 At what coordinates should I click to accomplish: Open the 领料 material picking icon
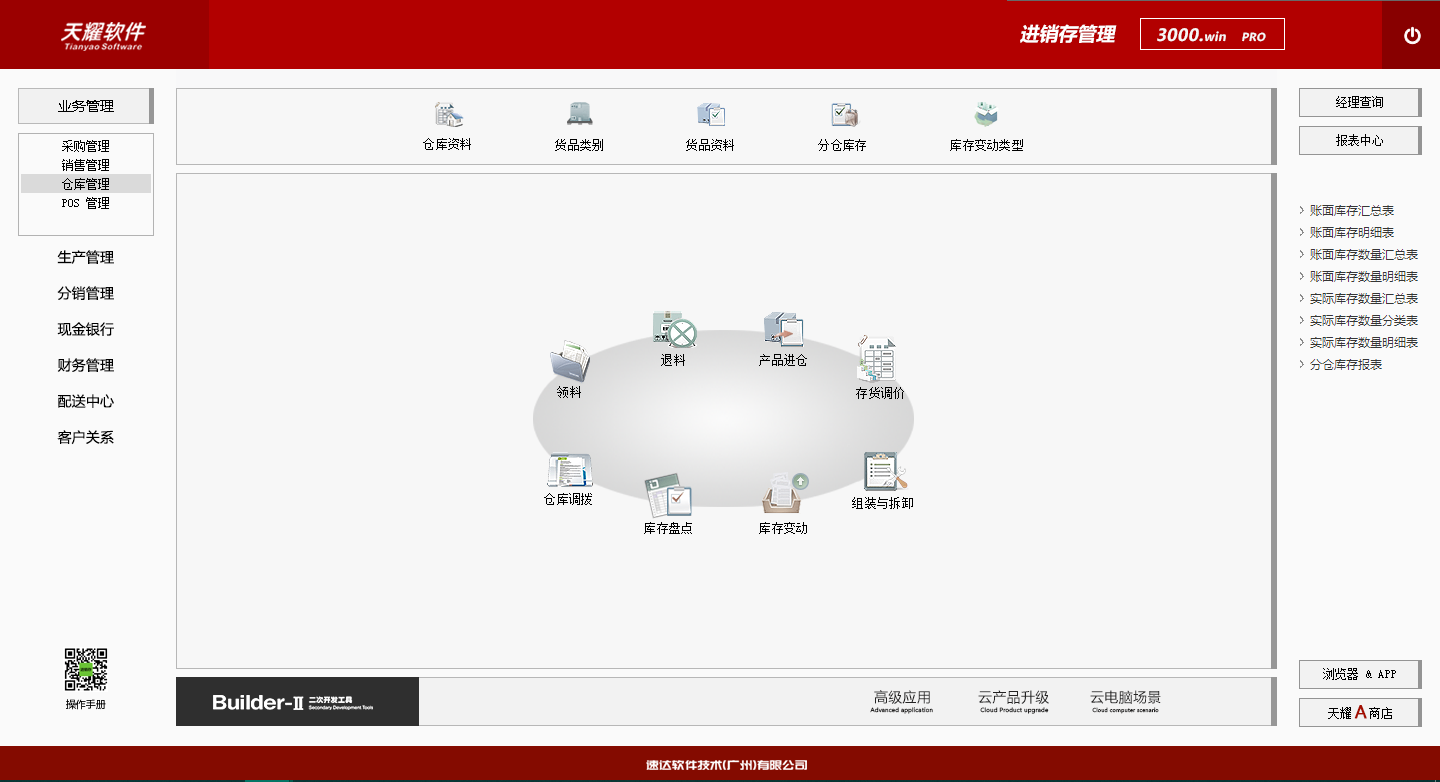point(569,361)
